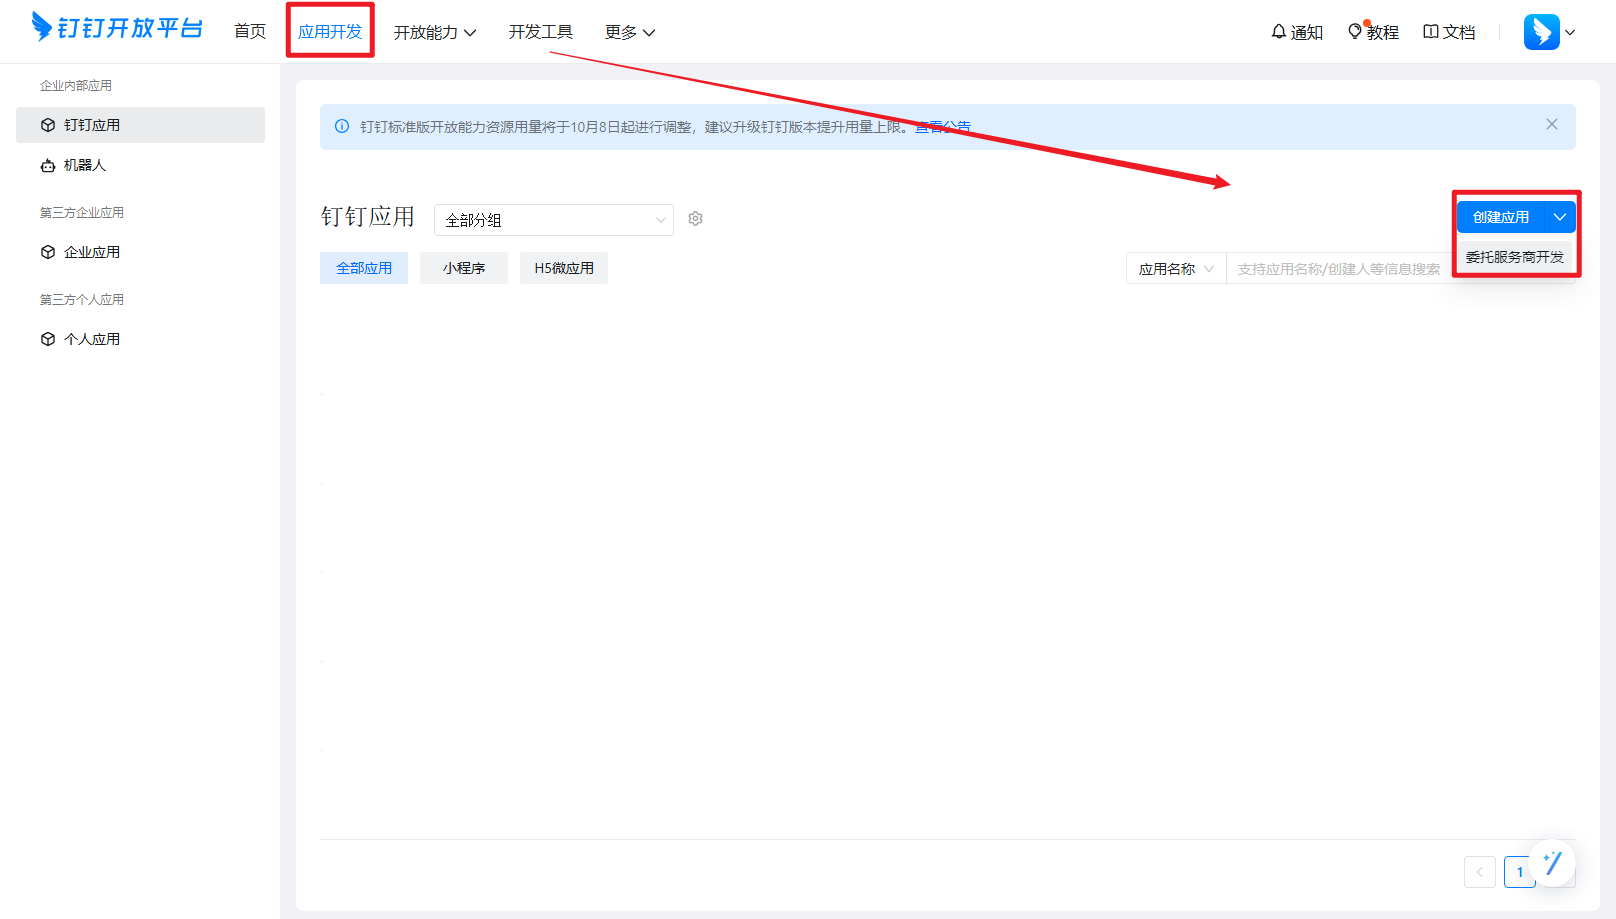Select 机器人 in the sidebar
Screen dimensions: 1616x919
140,165
